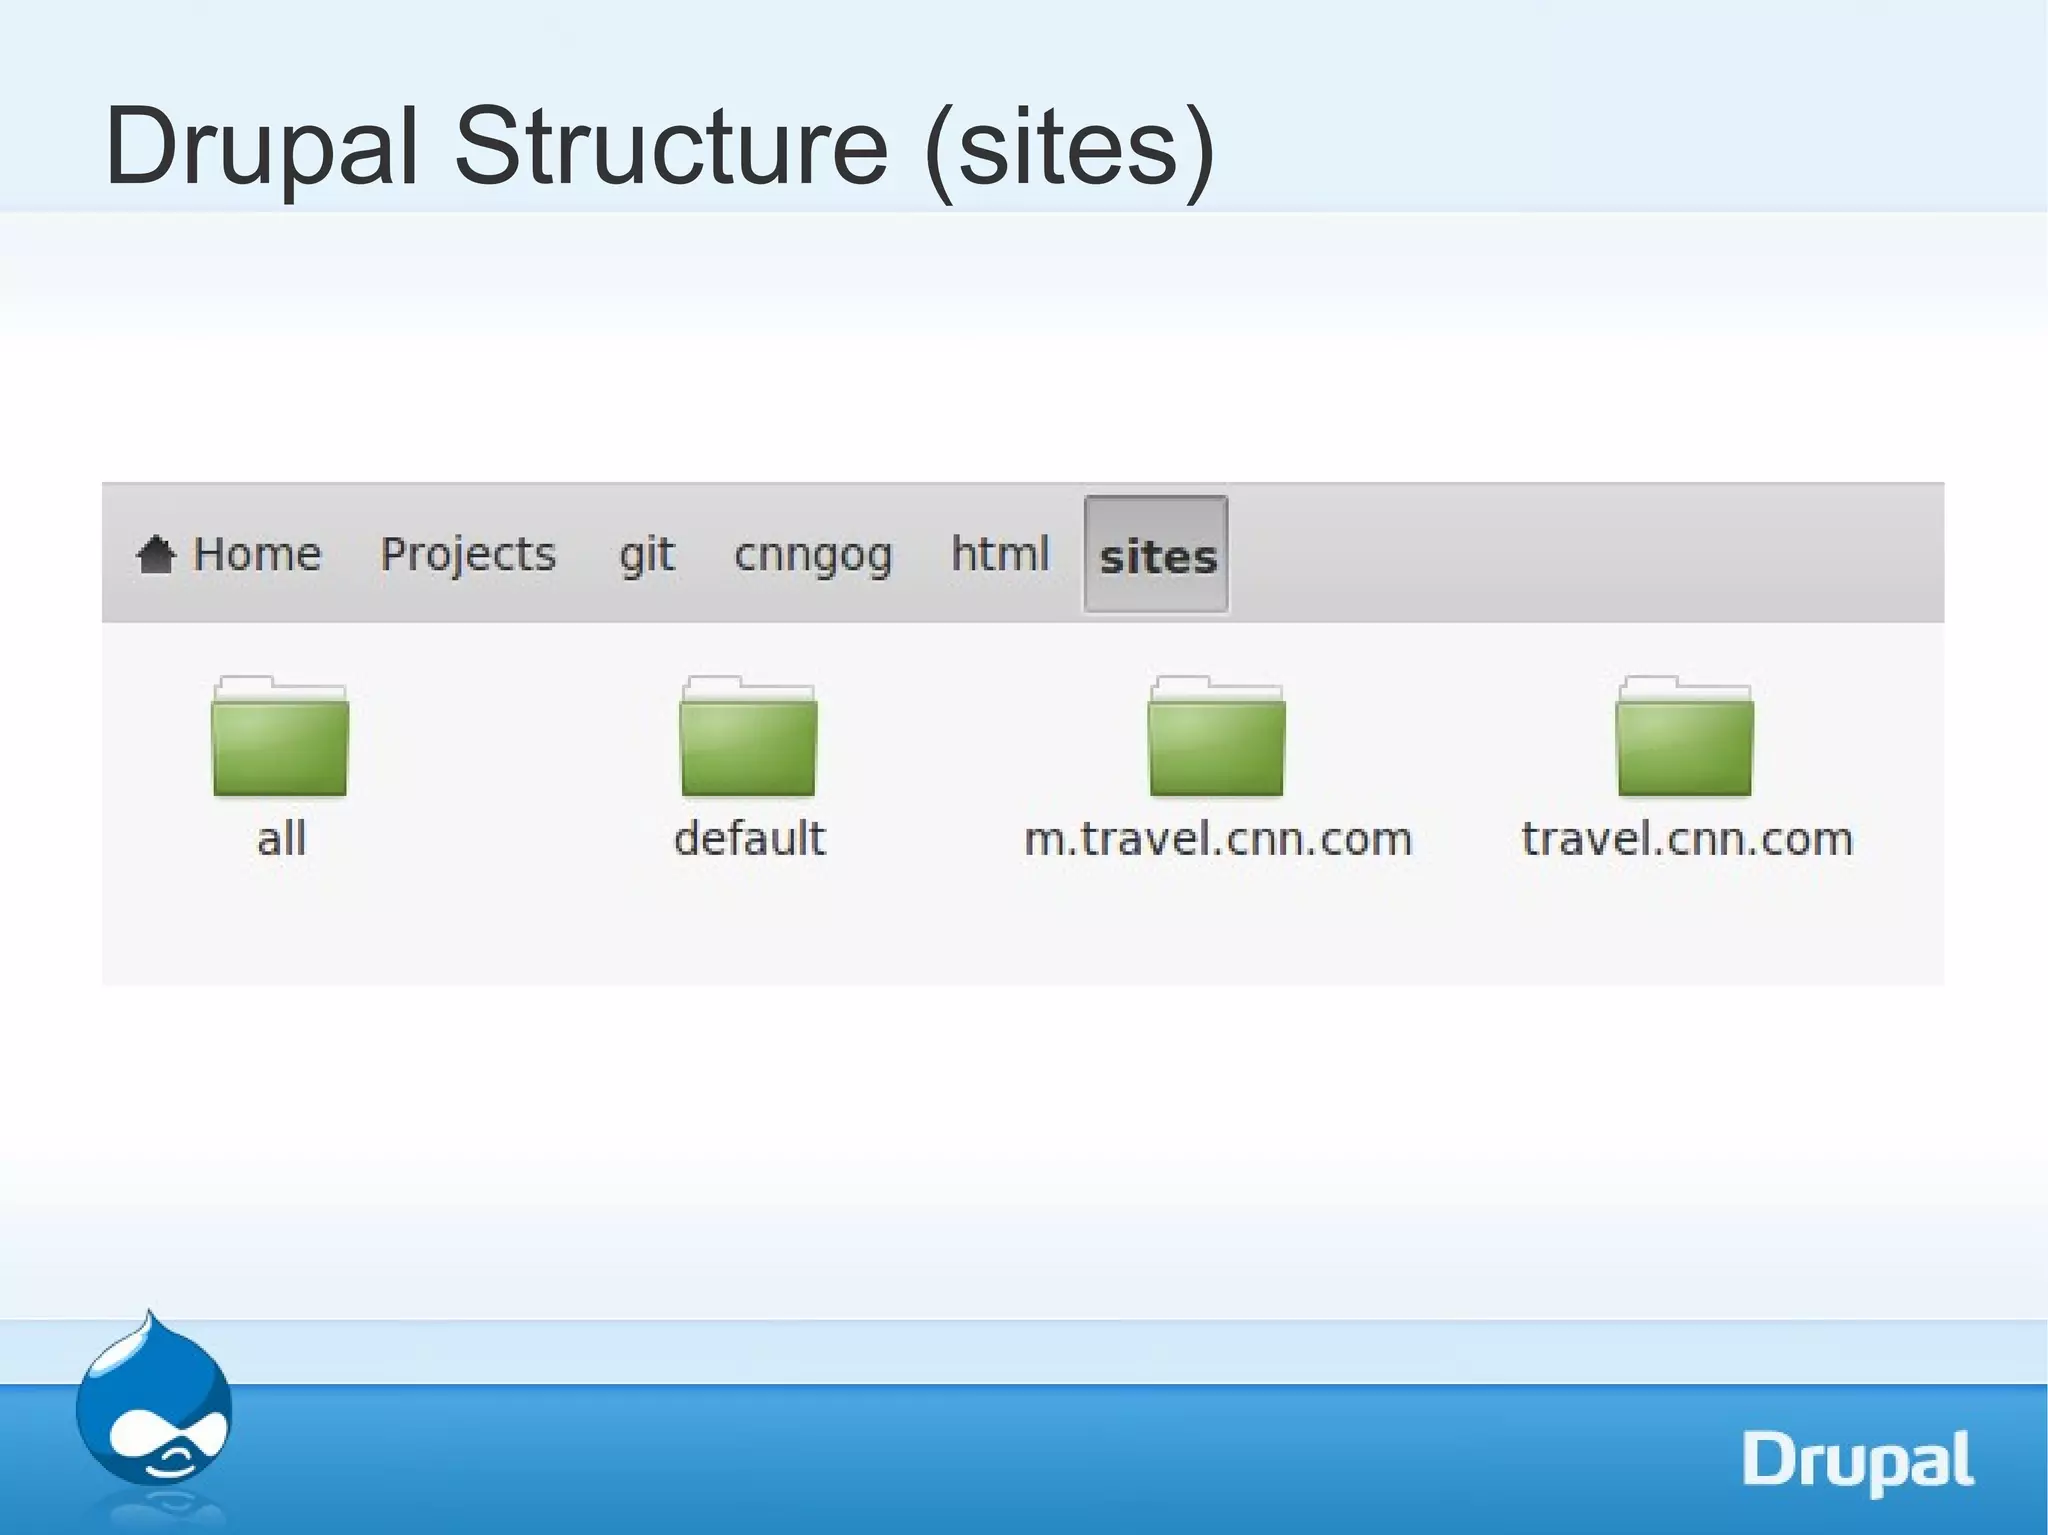The height and width of the screenshot is (1535, 2048).
Task: Select the folder name 'all'
Action: 281,838
